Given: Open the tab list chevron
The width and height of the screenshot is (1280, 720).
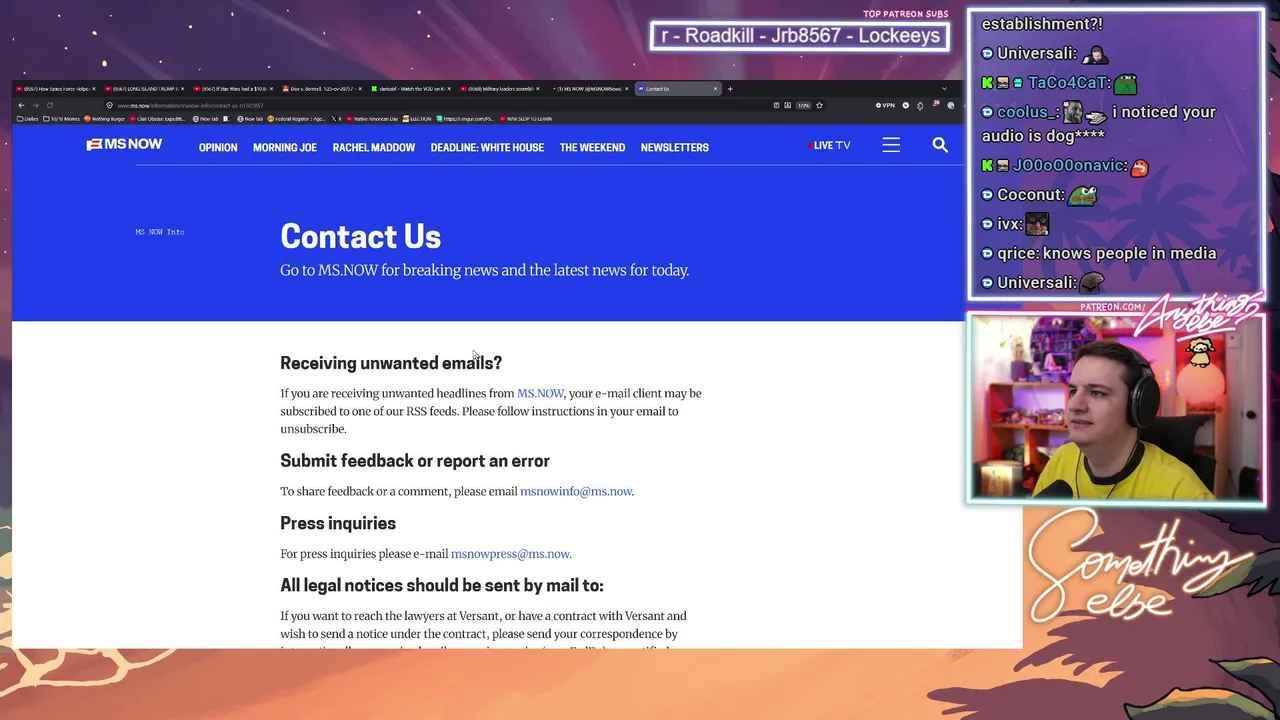Looking at the screenshot, I should click(x=944, y=89).
